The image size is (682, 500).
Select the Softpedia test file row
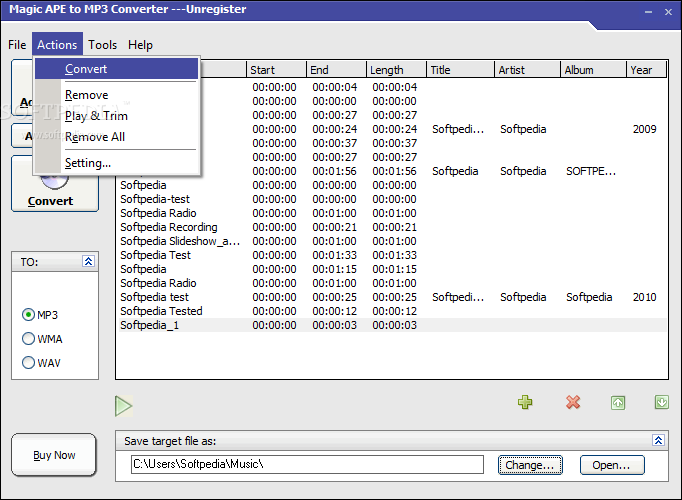(392, 297)
